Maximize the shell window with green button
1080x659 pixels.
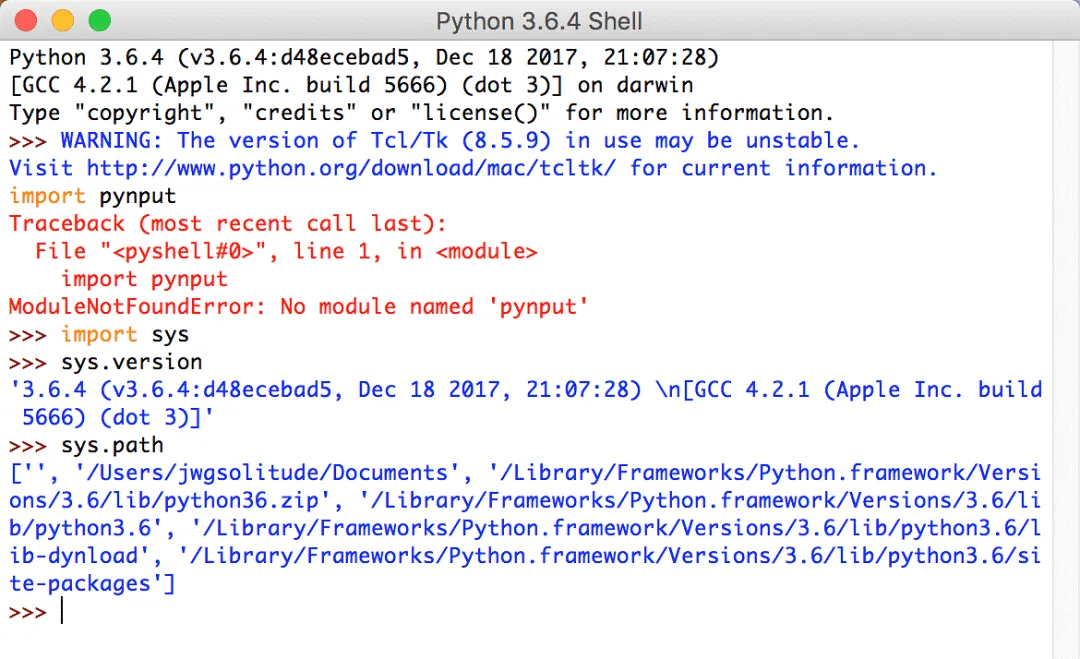(x=100, y=20)
